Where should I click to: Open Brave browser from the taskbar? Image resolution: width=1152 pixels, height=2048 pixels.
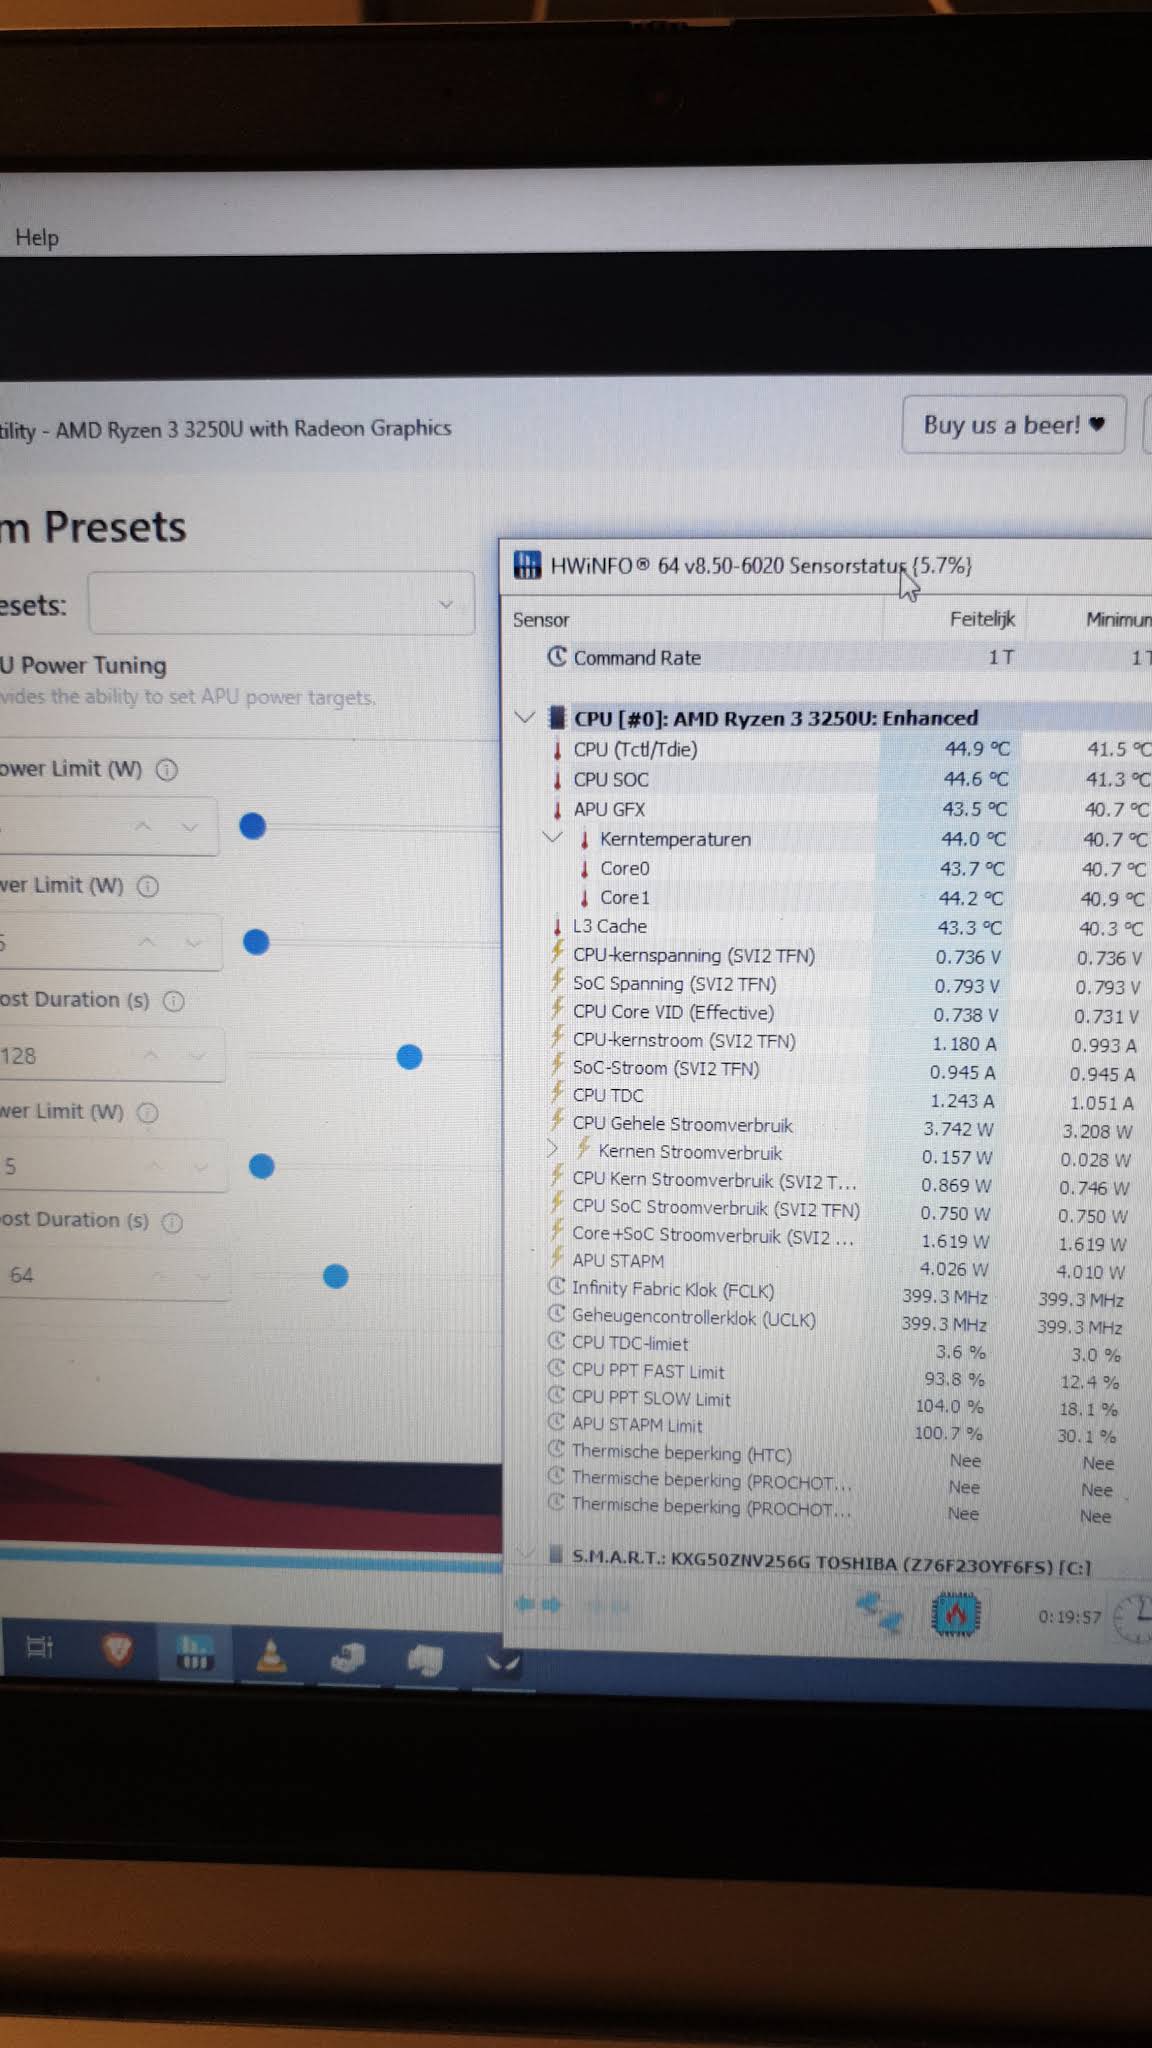pos(118,1649)
